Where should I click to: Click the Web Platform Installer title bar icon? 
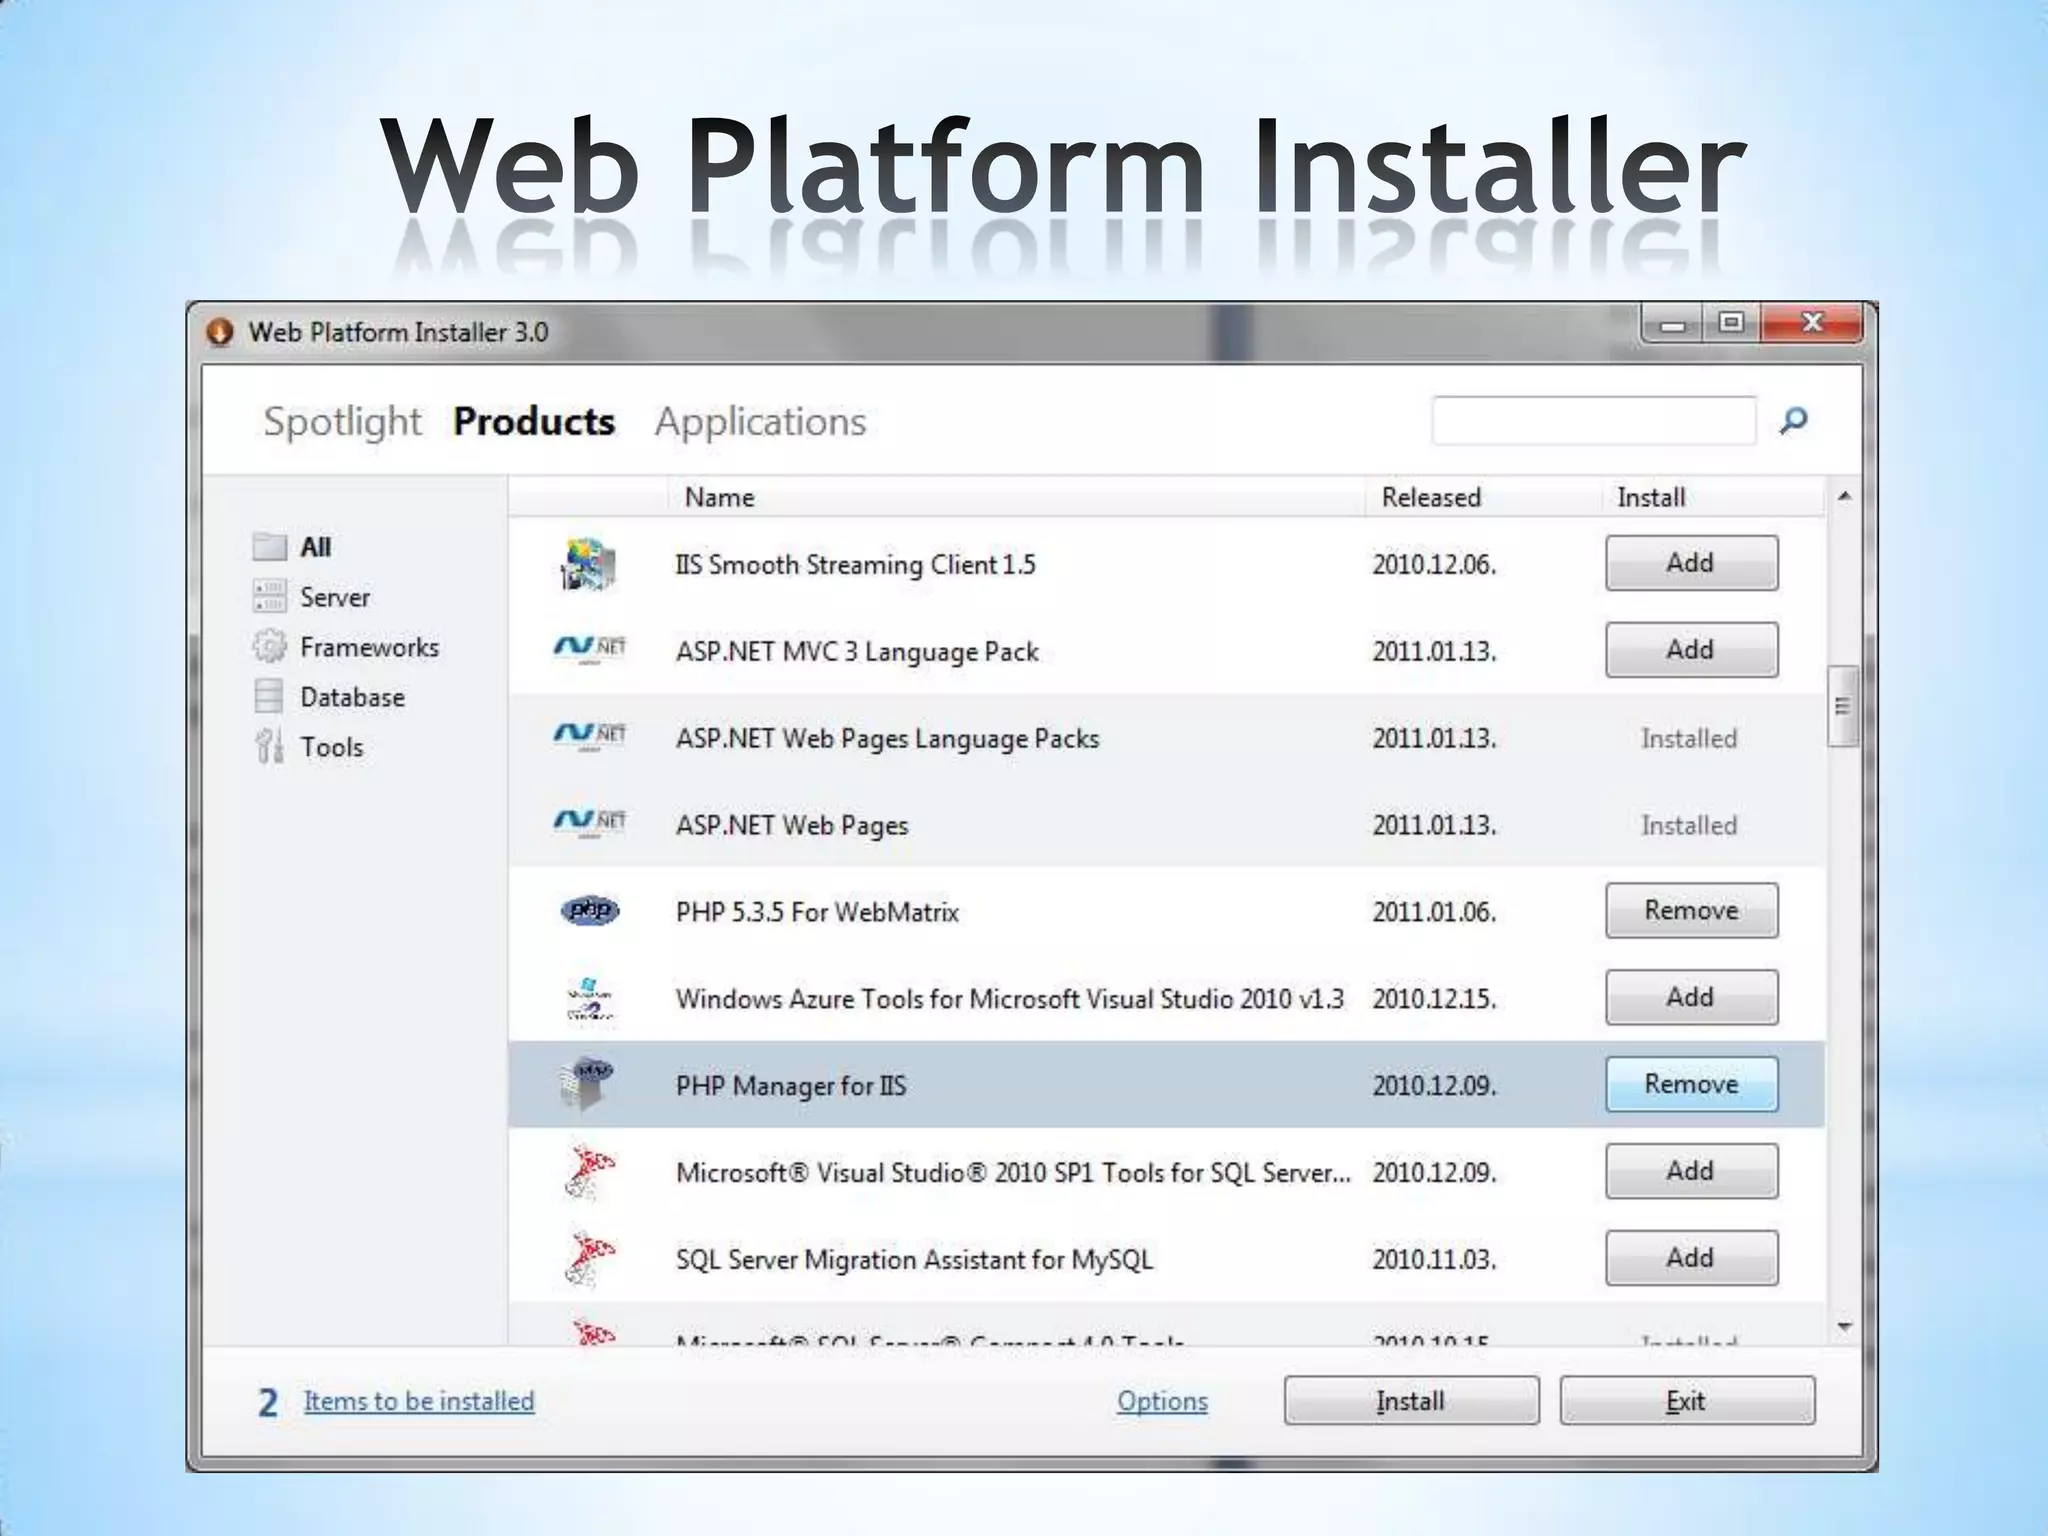pos(219,332)
